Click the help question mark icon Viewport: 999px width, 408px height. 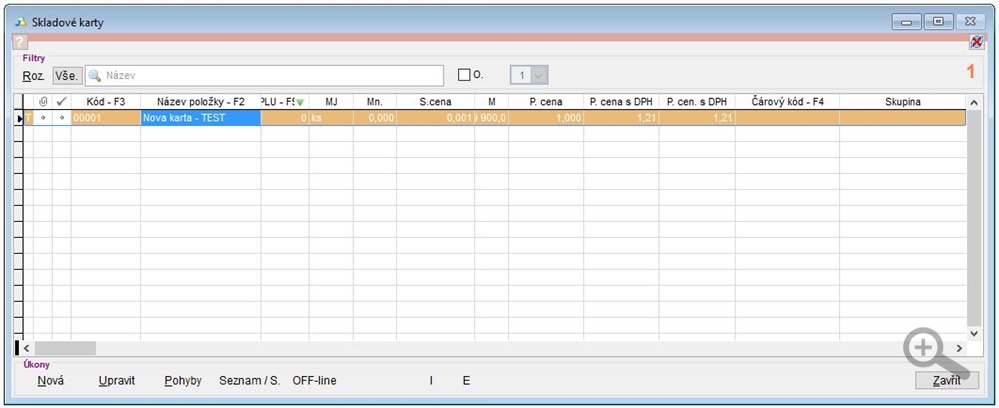pos(20,43)
